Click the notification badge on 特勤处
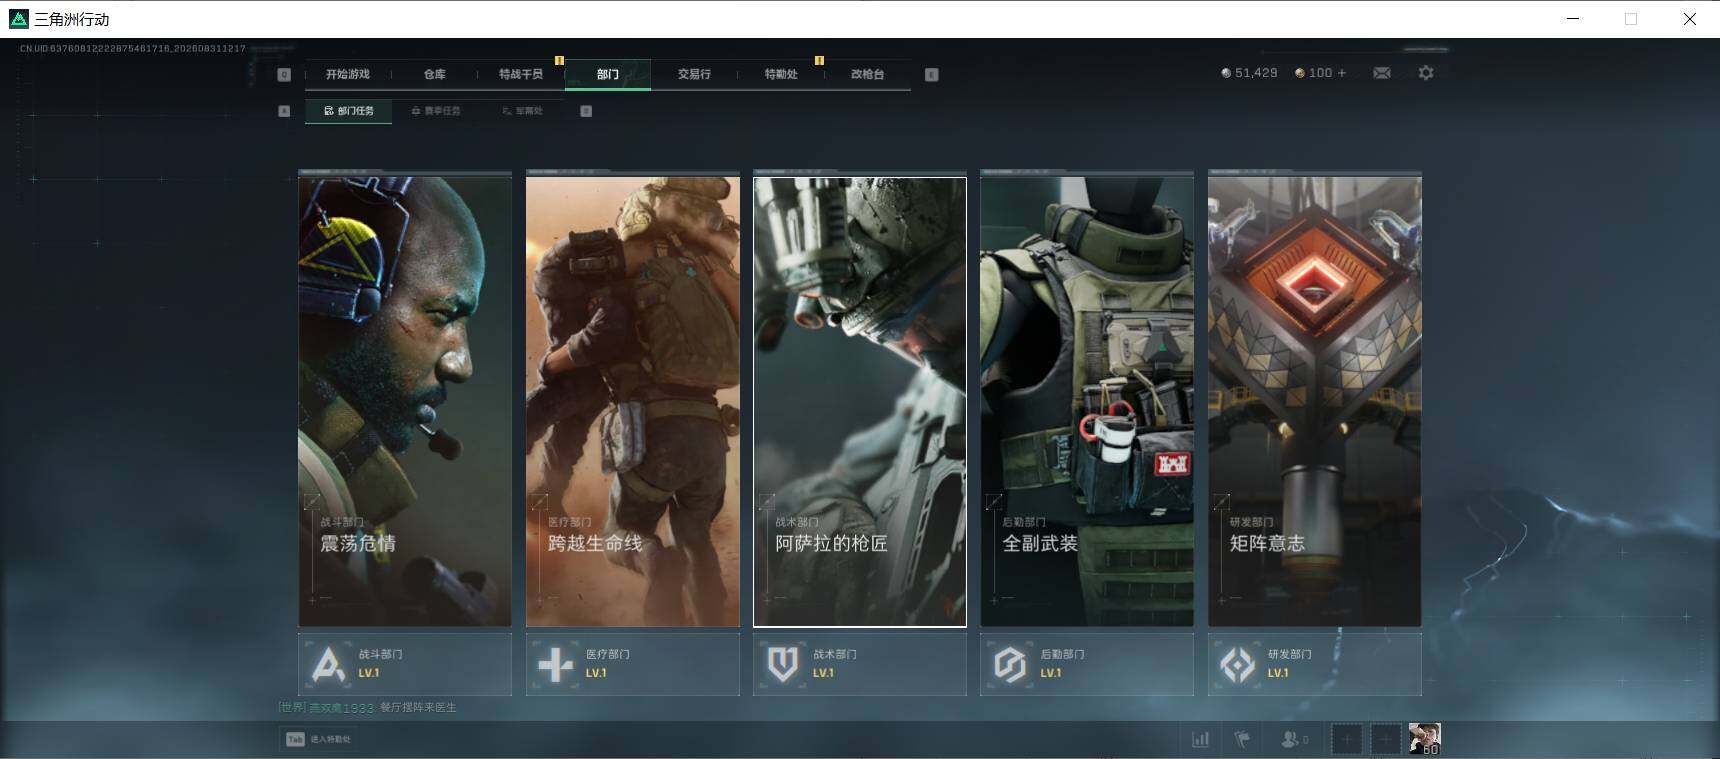 [x=819, y=61]
